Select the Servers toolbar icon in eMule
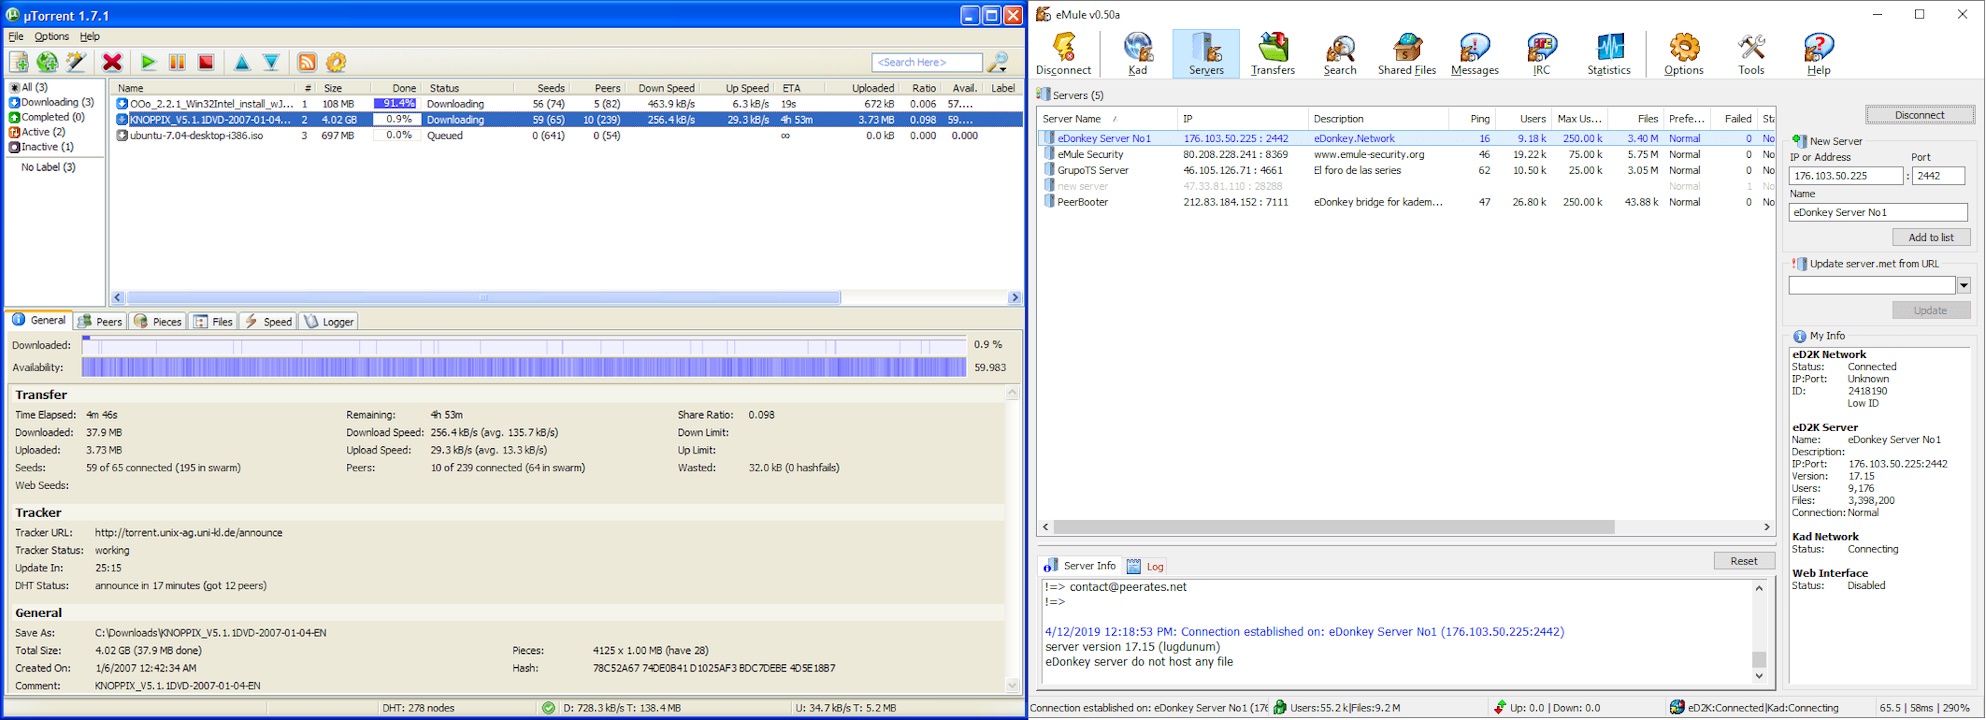This screenshot has height=720, width=1986. [1206, 54]
